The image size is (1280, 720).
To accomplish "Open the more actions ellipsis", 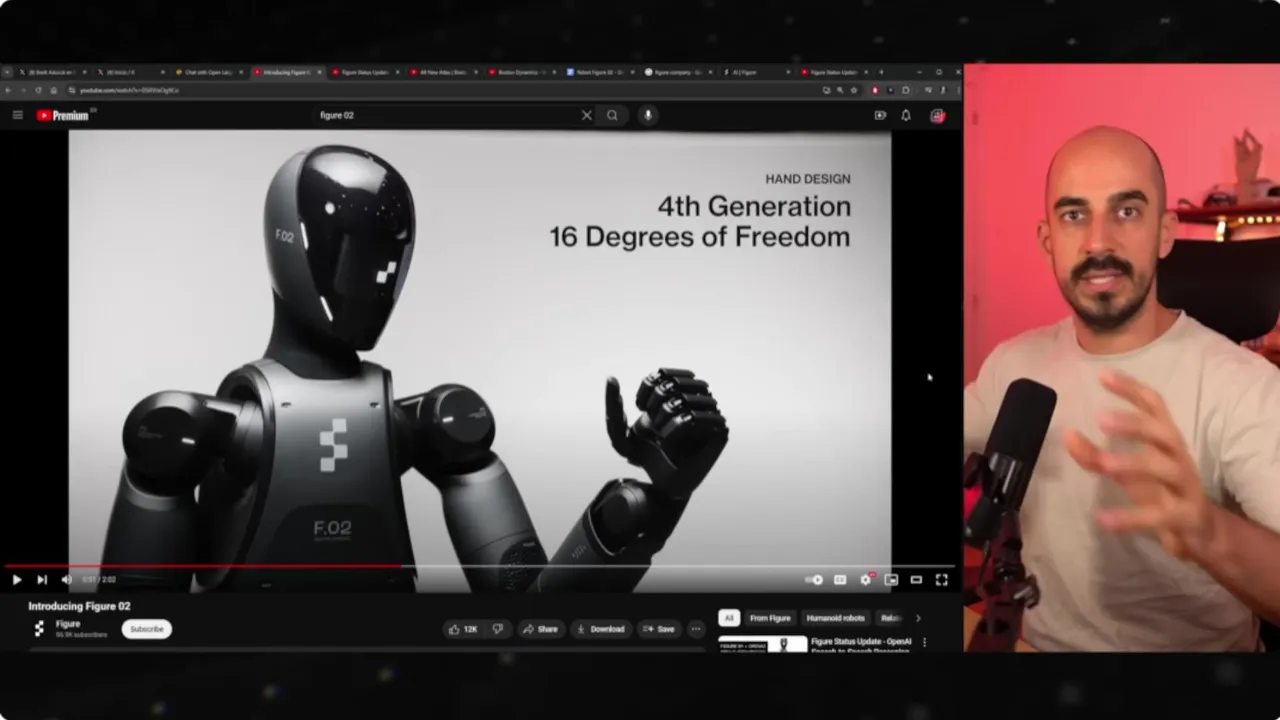I will pyautogui.click(x=696, y=629).
